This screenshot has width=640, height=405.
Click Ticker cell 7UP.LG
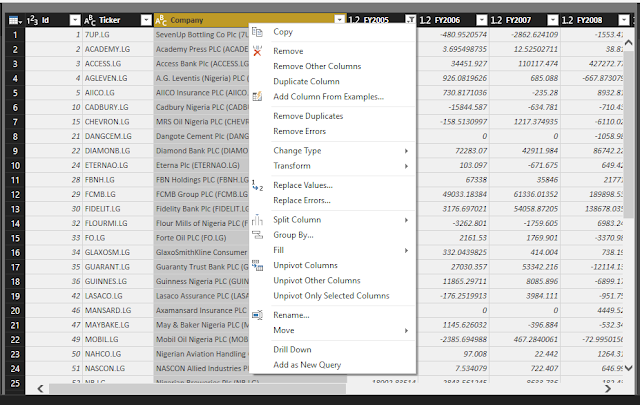(118, 35)
